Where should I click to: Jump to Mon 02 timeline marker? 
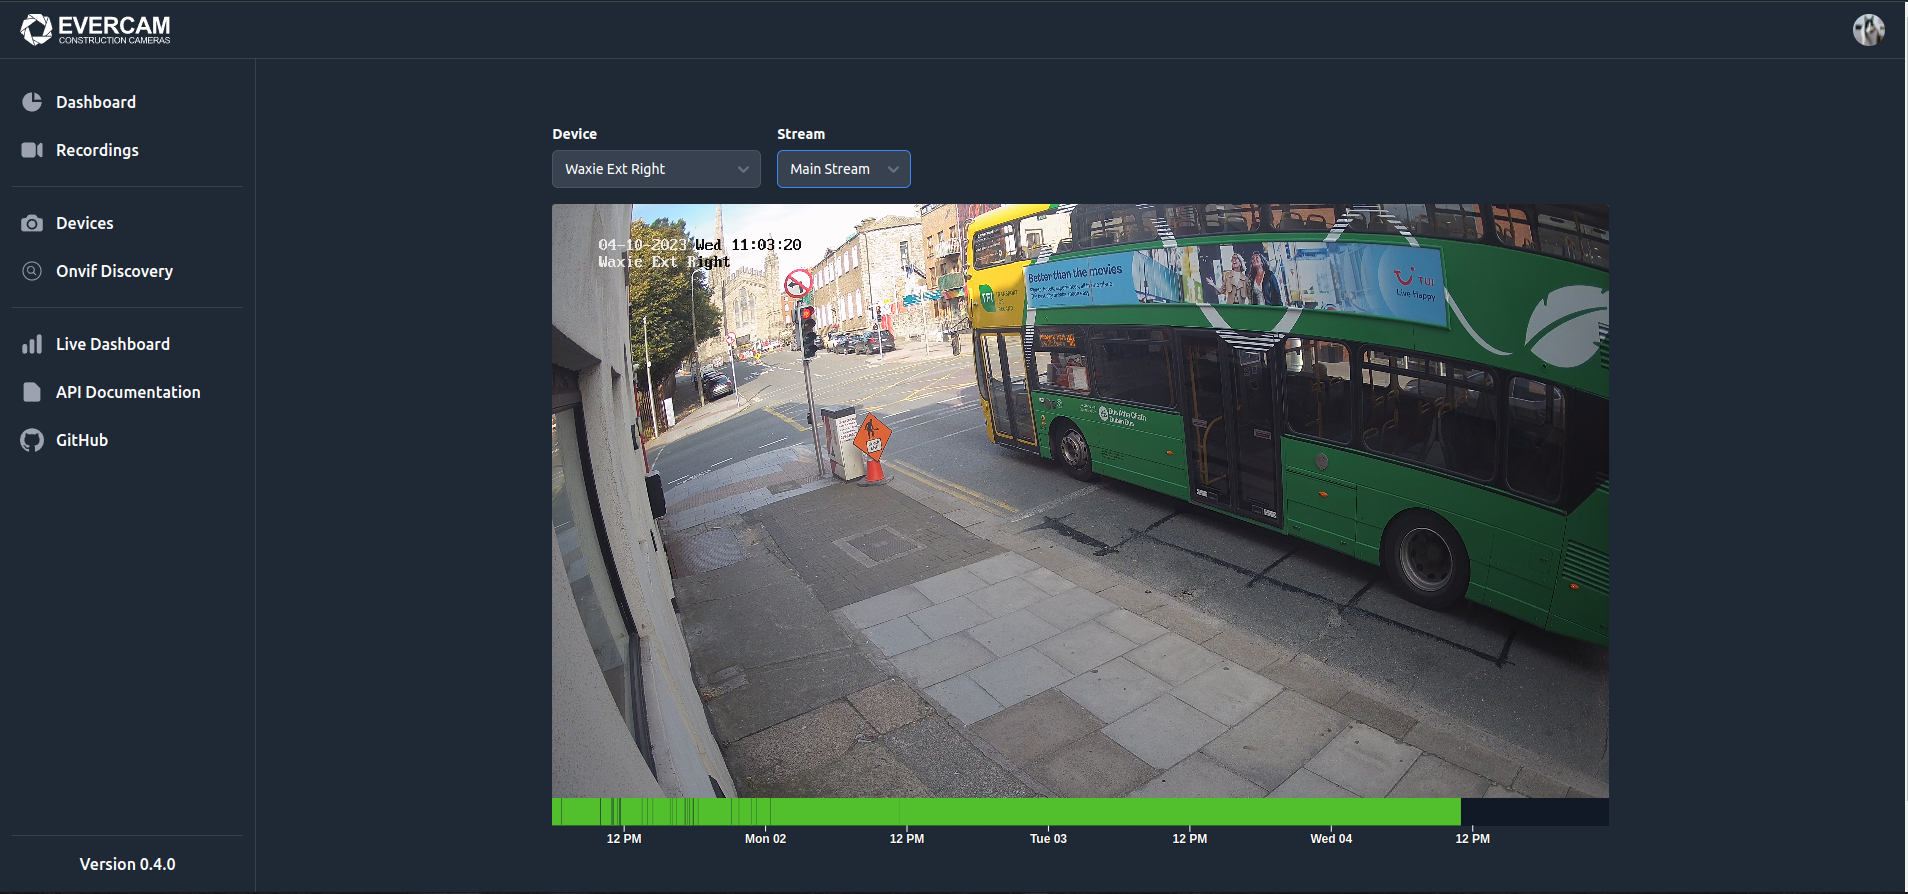point(765,839)
